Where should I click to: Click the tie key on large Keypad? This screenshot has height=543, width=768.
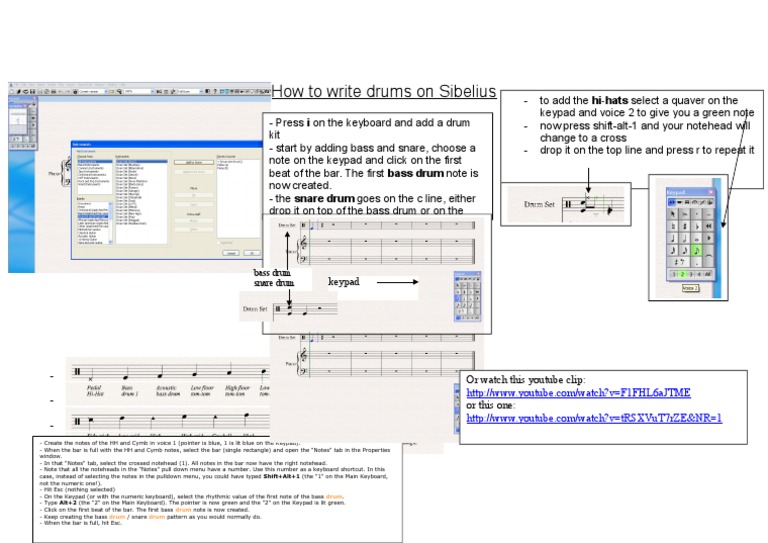[708, 256]
